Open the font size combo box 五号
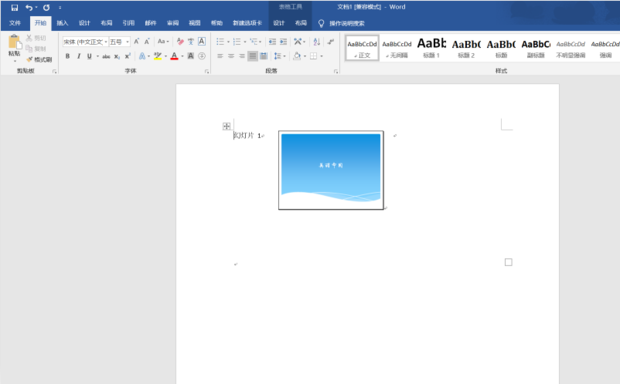Screen dimensions: 620x384 [x=119, y=42]
